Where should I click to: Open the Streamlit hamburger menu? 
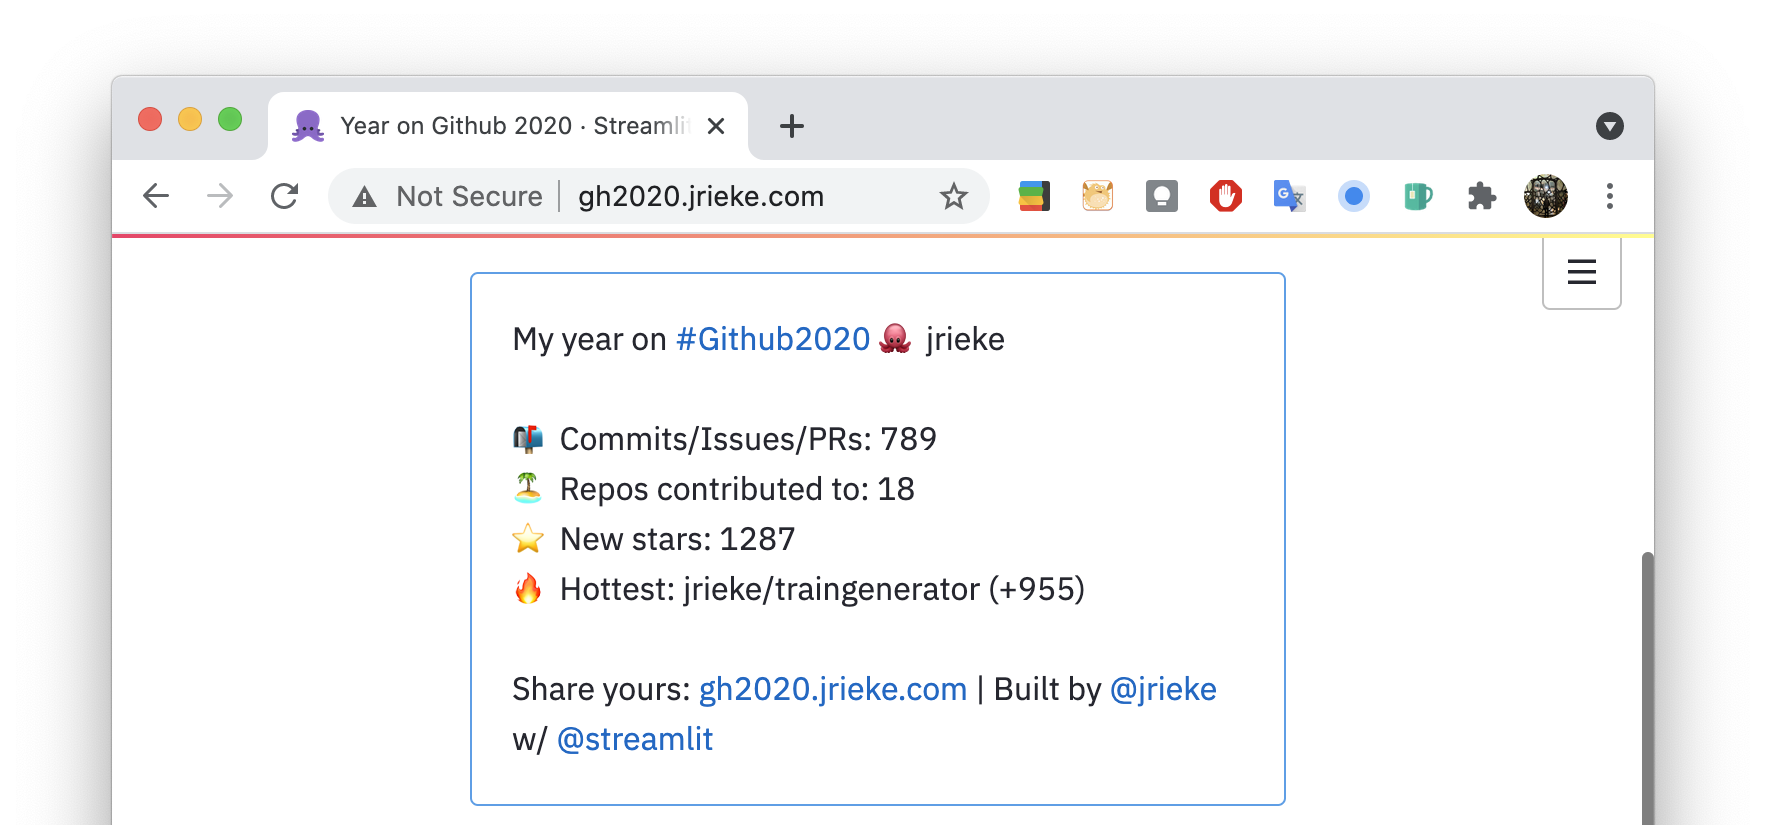(1582, 271)
